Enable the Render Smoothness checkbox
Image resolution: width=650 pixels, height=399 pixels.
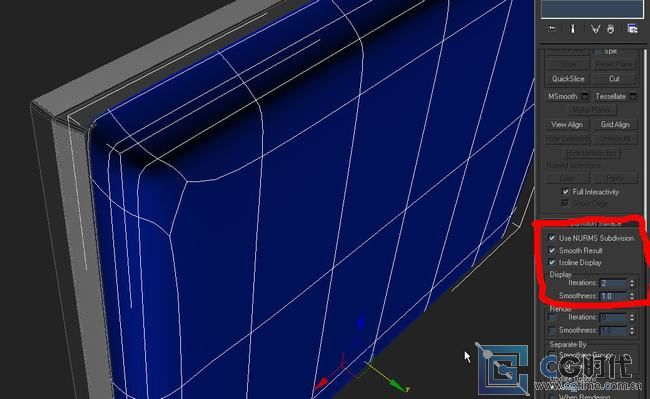[552, 330]
